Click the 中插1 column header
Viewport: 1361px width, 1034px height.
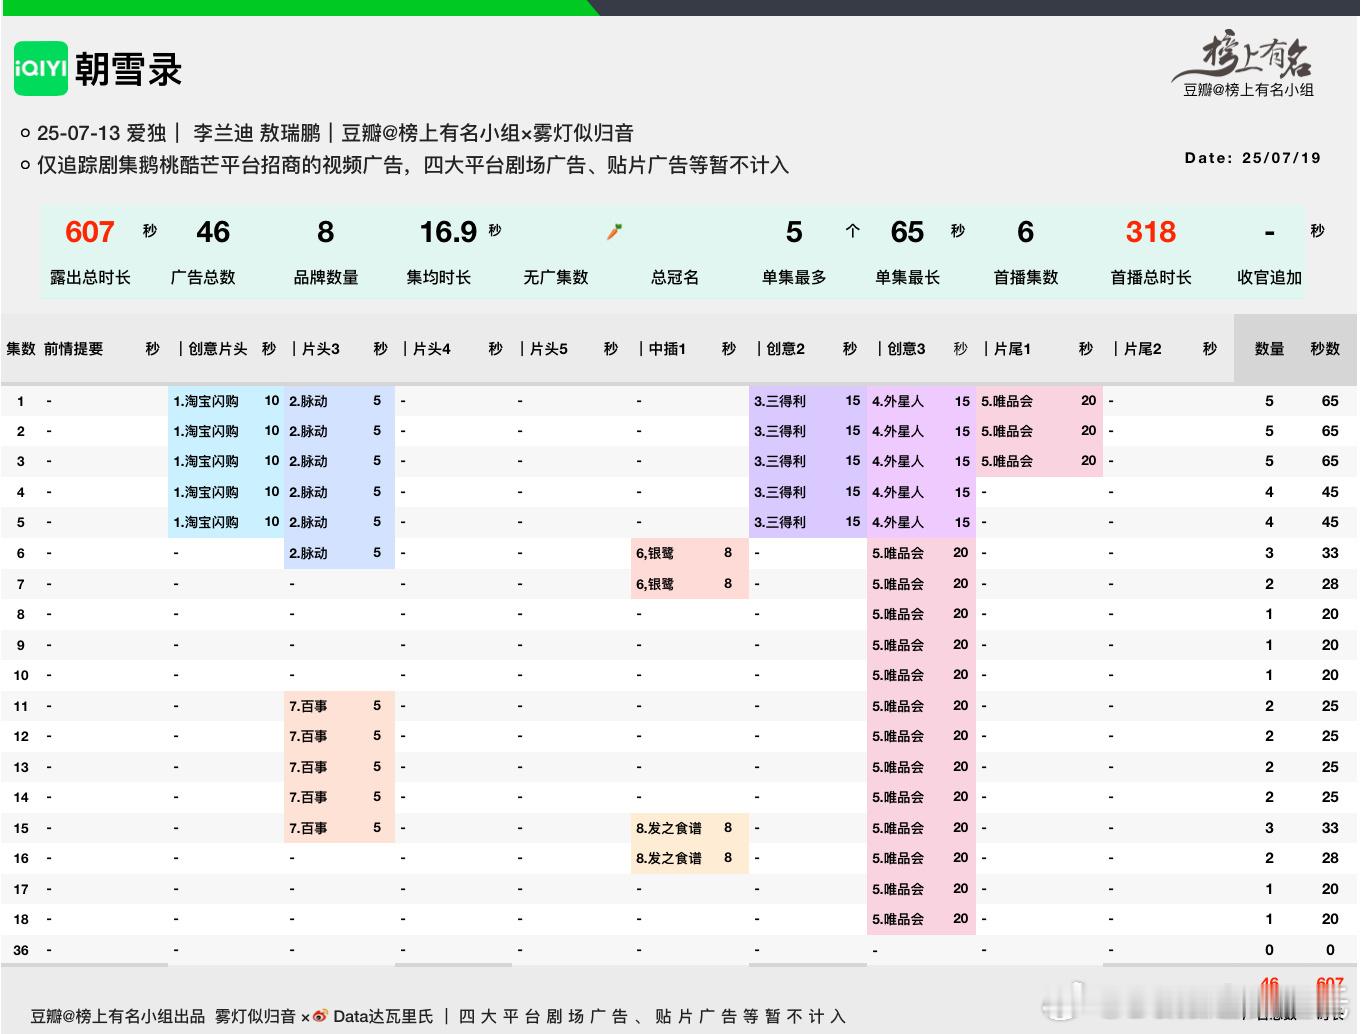(667, 349)
